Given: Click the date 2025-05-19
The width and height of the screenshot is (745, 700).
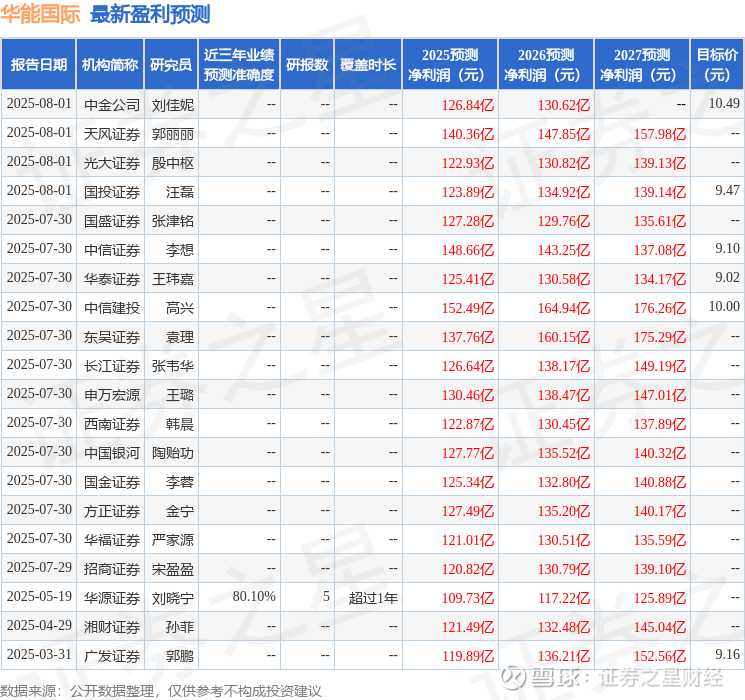Looking at the screenshot, I should point(39,596).
